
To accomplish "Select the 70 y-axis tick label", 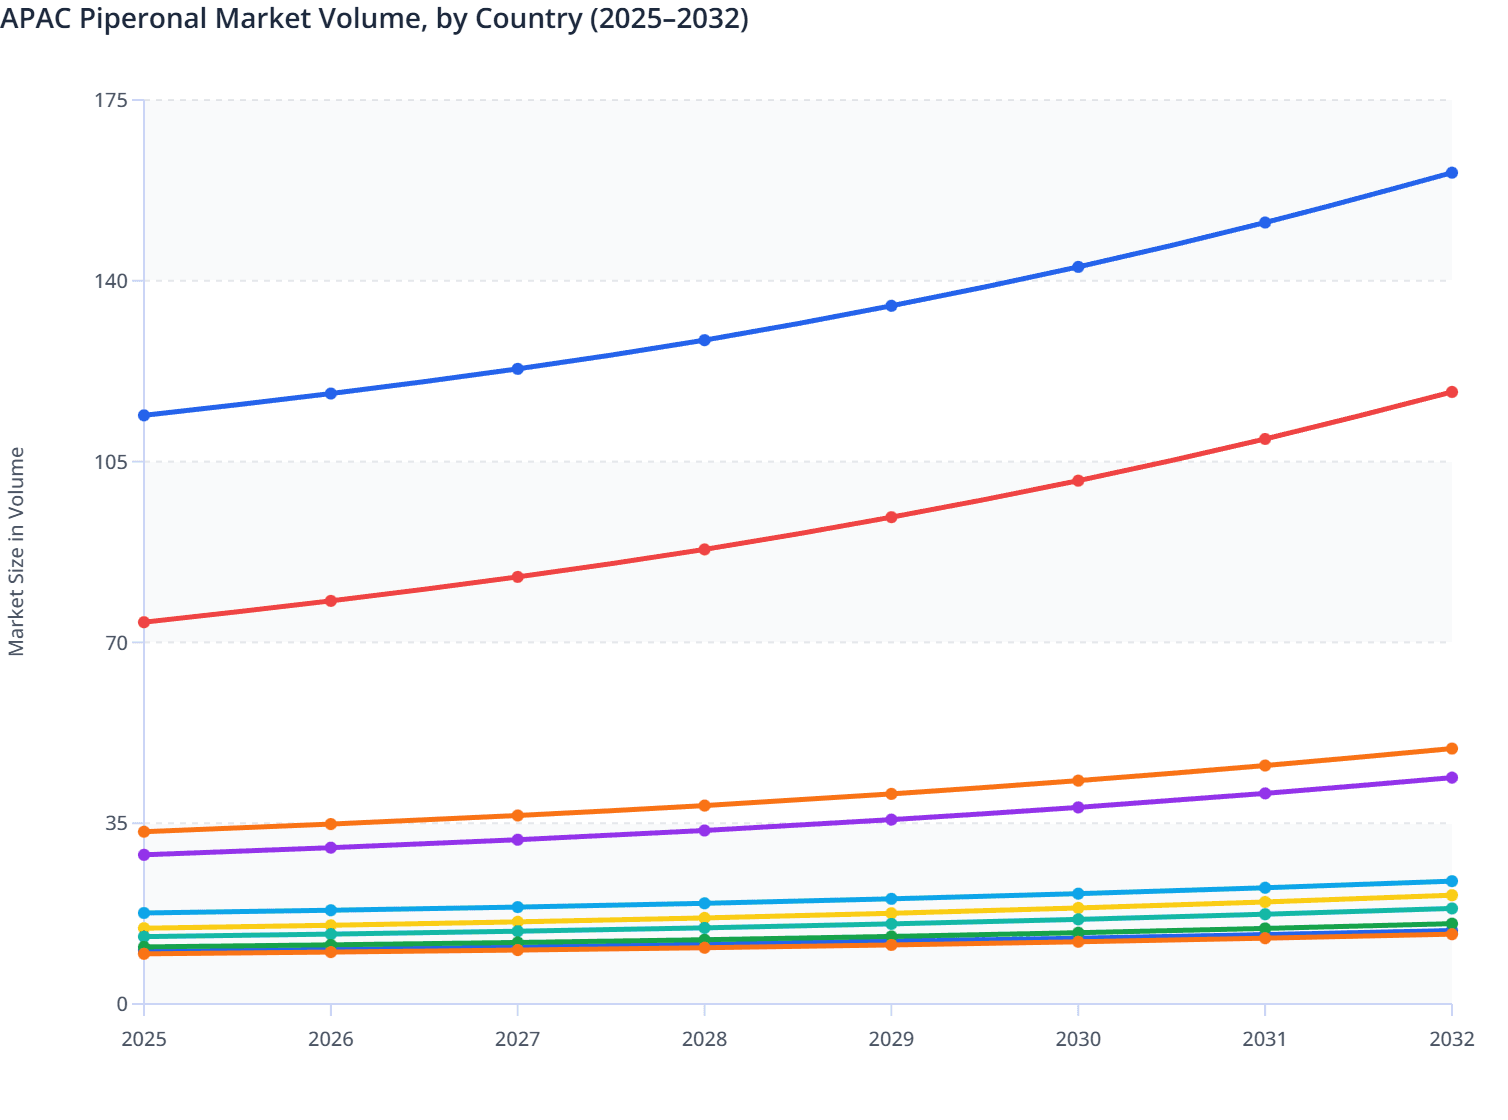I will [119, 642].
